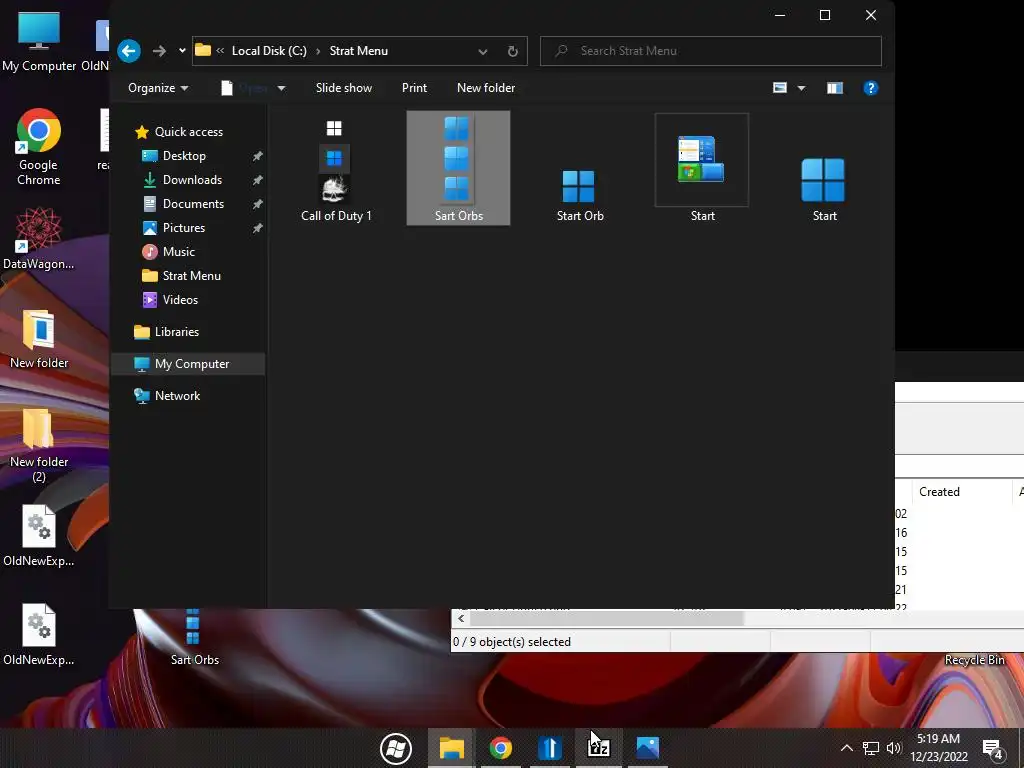Show hidden system tray icons
Viewport: 1024px width, 768px height.
(846, 748)
